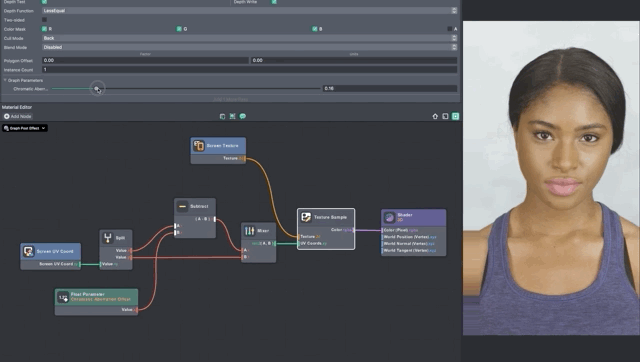
Task: Click Chromatic Aberration Offset label on Float node
Action: 101,300
